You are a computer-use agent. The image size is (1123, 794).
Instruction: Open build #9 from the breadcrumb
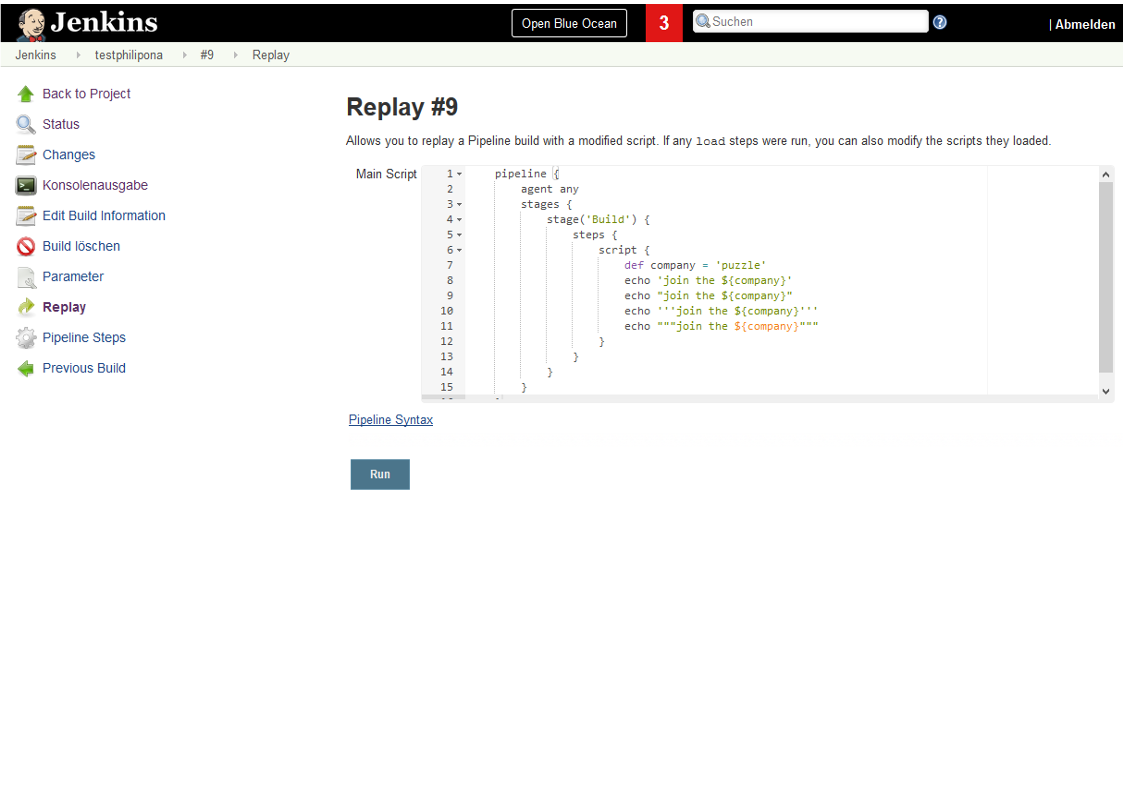(207, 55)
